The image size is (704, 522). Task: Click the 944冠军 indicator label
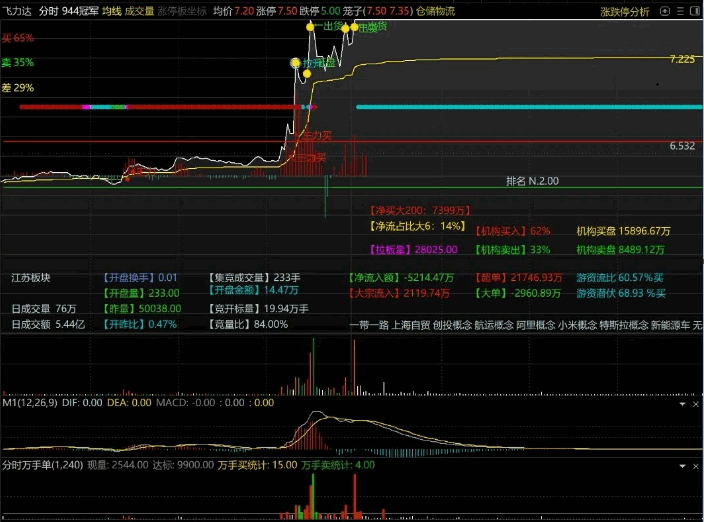(80, 11)
